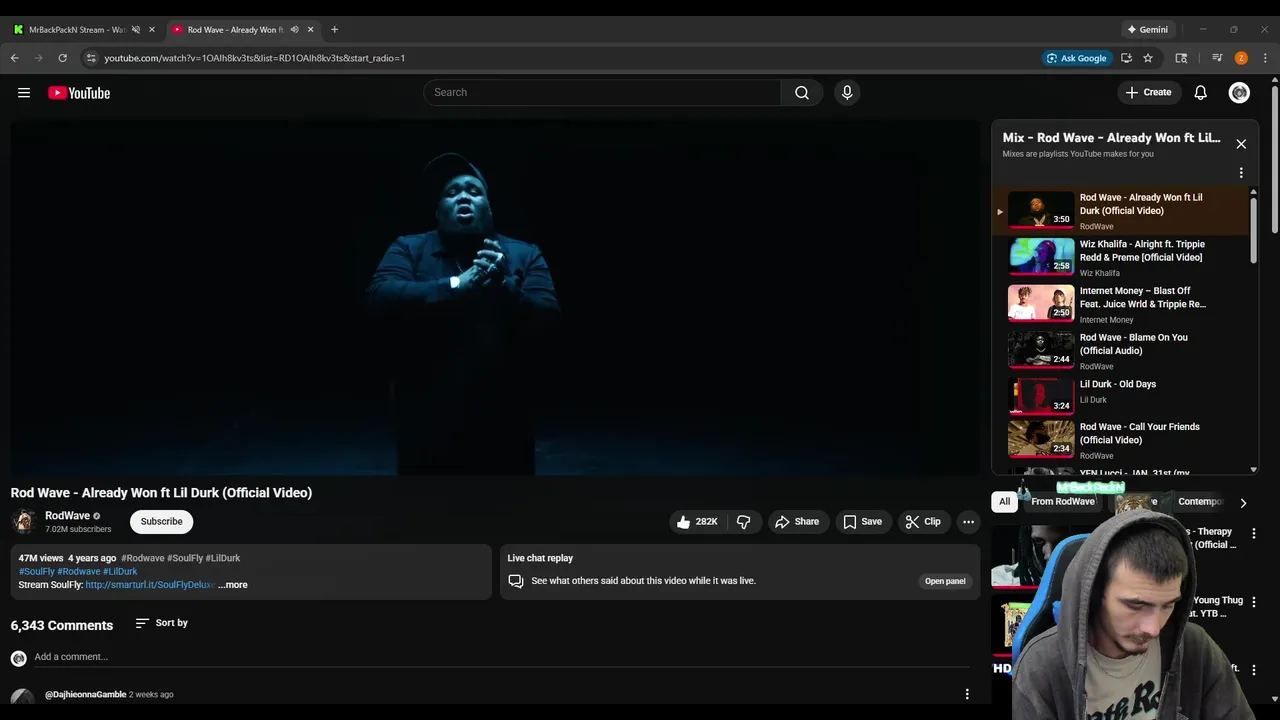
Task: Start voice search with microphone icon
Action: pyautogui.click(x=847, y=92)
